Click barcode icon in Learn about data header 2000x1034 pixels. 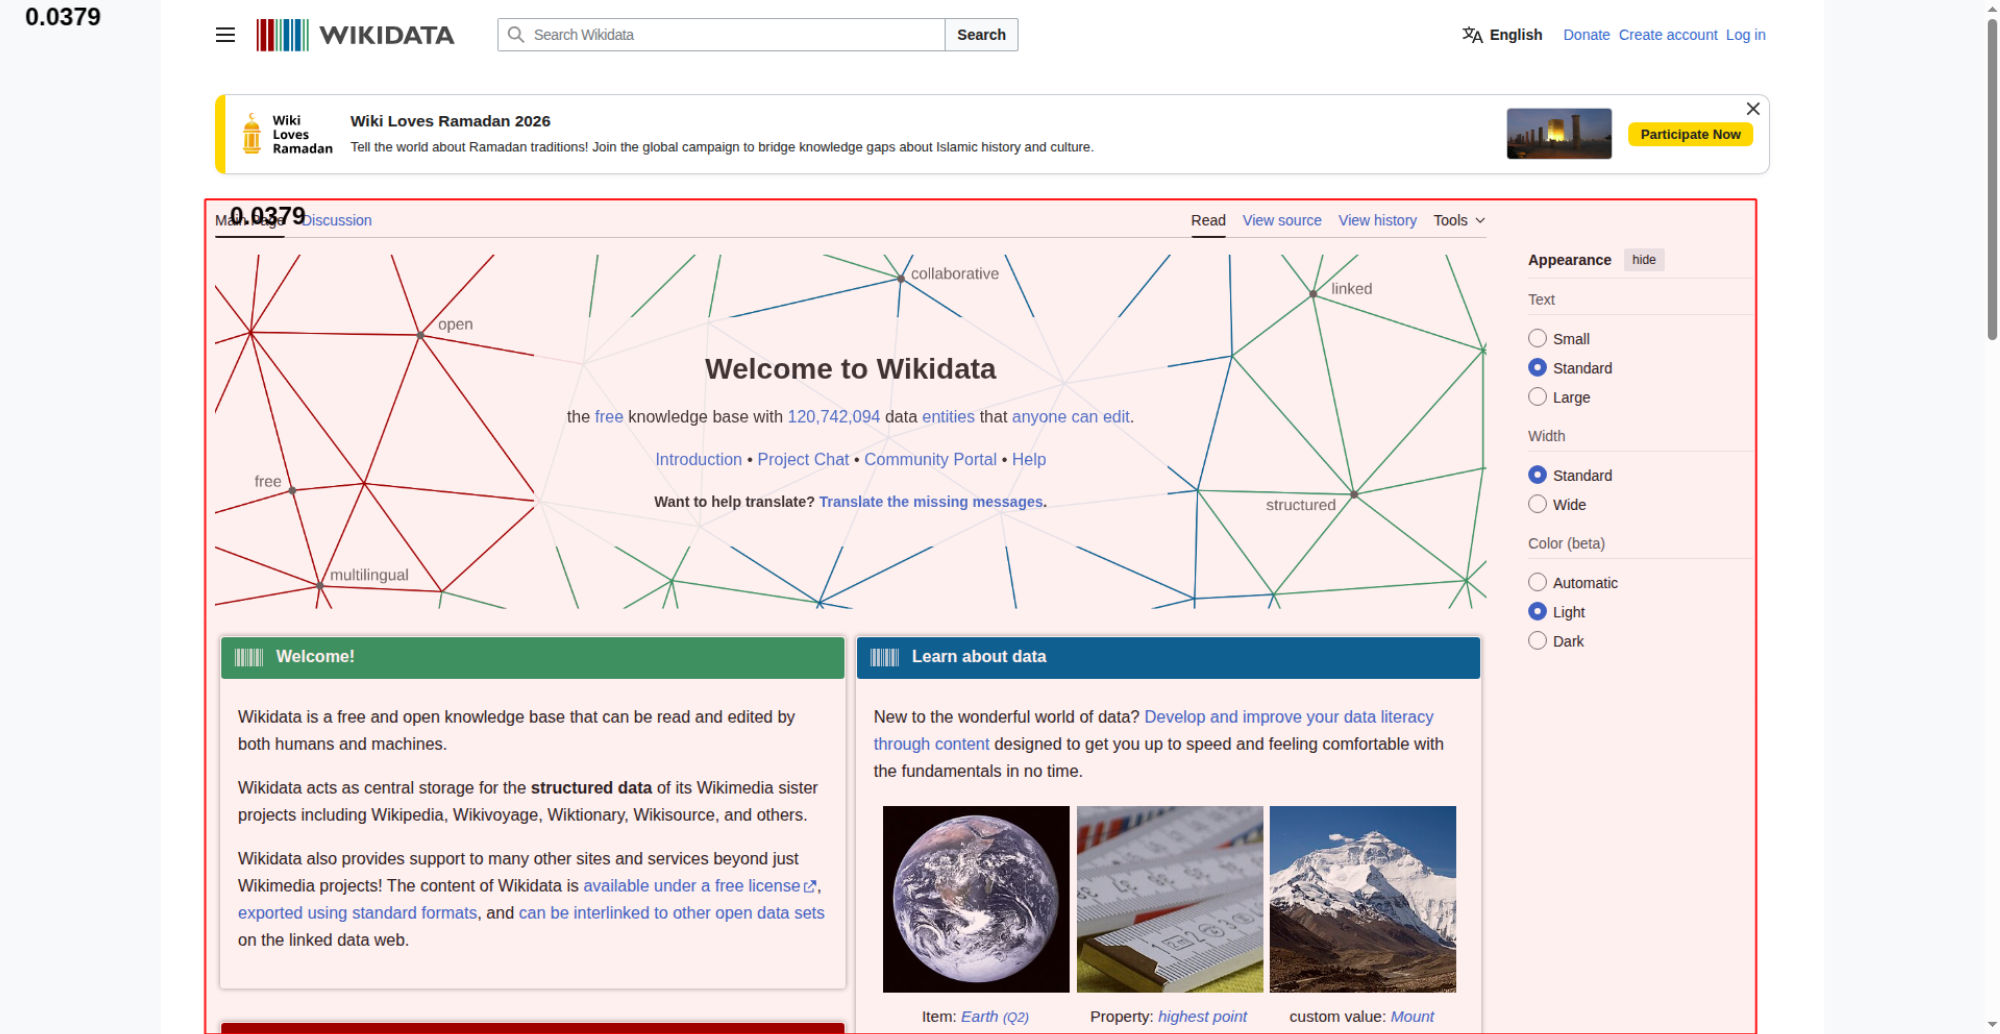pyautogui.click(x=884, y=657)
